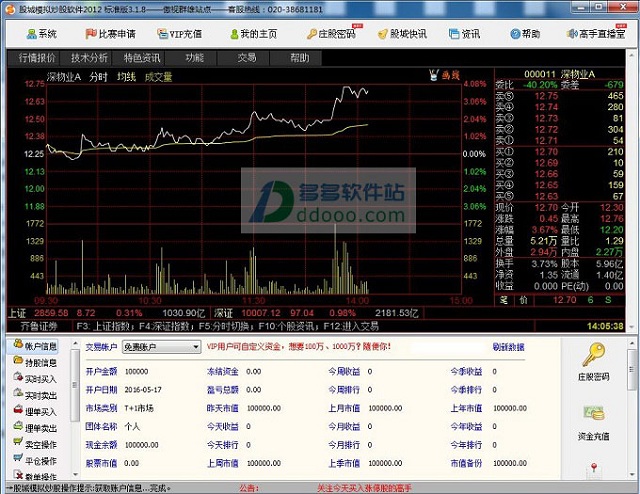Click 分时 chart label
640x494 pixels.
[x=98, y=77]
